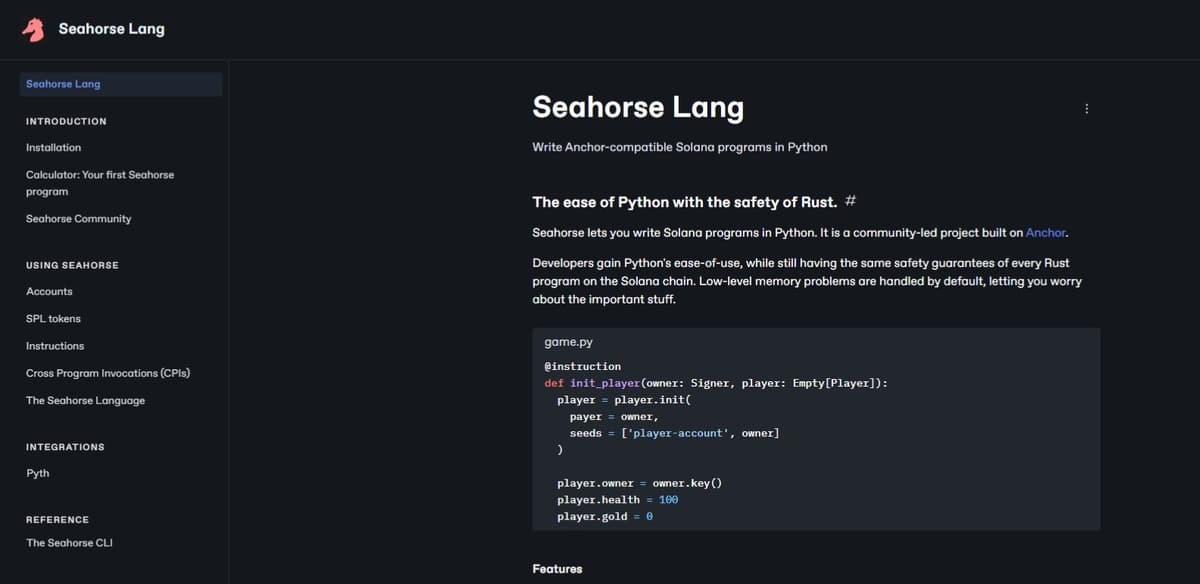Click the heading anchor hash symbol
This screenshot has width=1200, height=584.
click(850, 201)
